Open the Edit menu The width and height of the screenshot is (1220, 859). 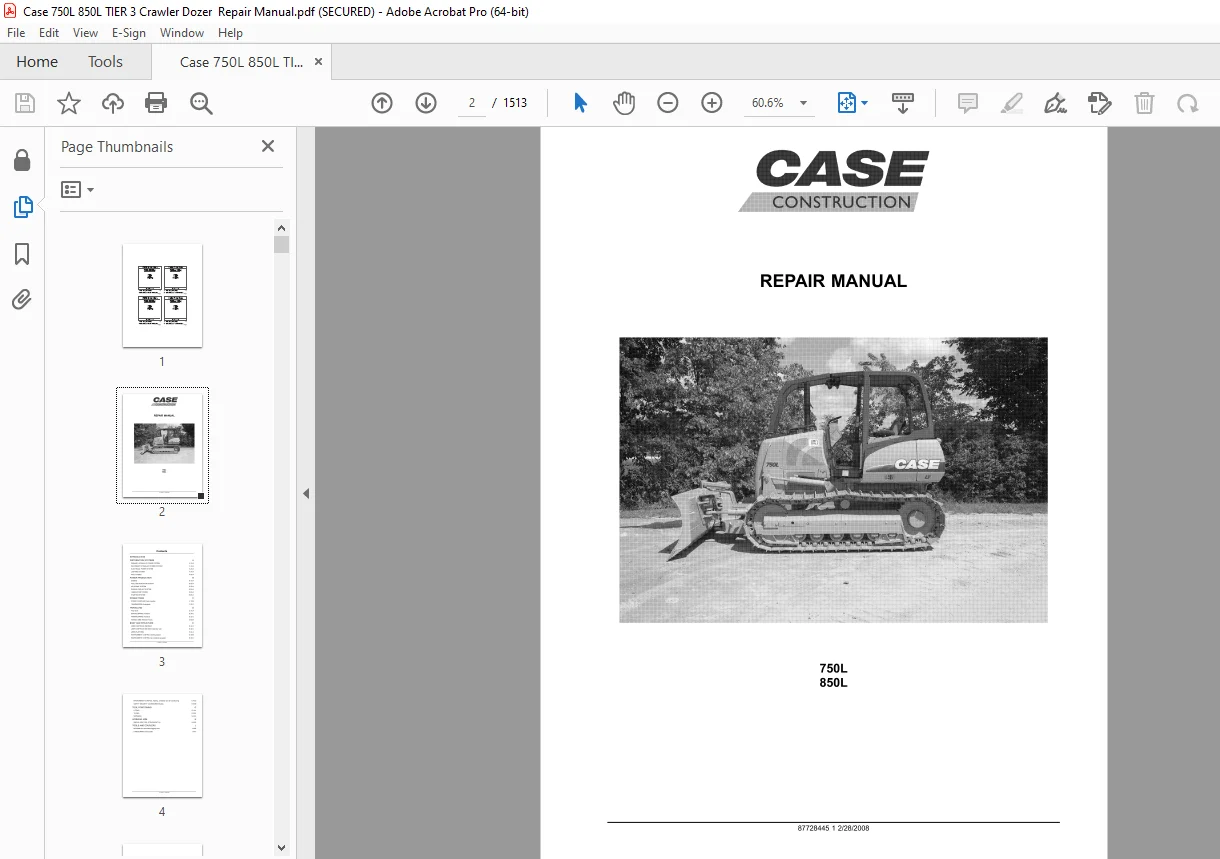point(49,33)
